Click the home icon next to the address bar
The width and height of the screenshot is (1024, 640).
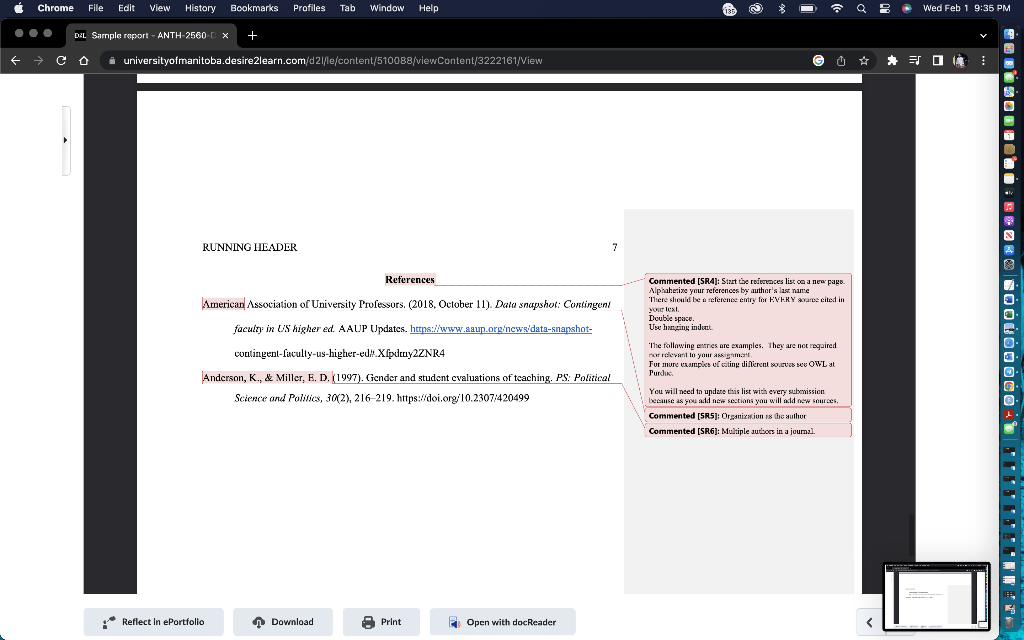click(x=84, y=60)
